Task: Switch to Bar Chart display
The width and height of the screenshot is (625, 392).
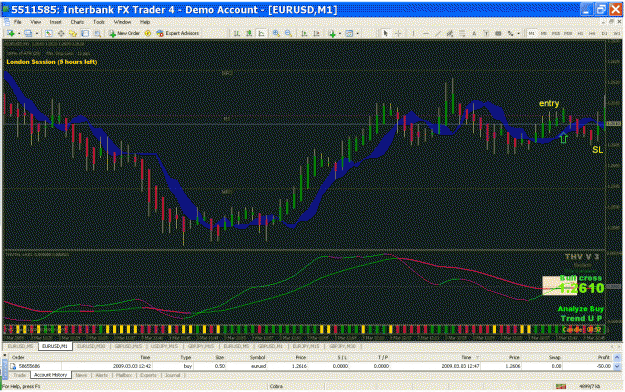Action: 236,33
